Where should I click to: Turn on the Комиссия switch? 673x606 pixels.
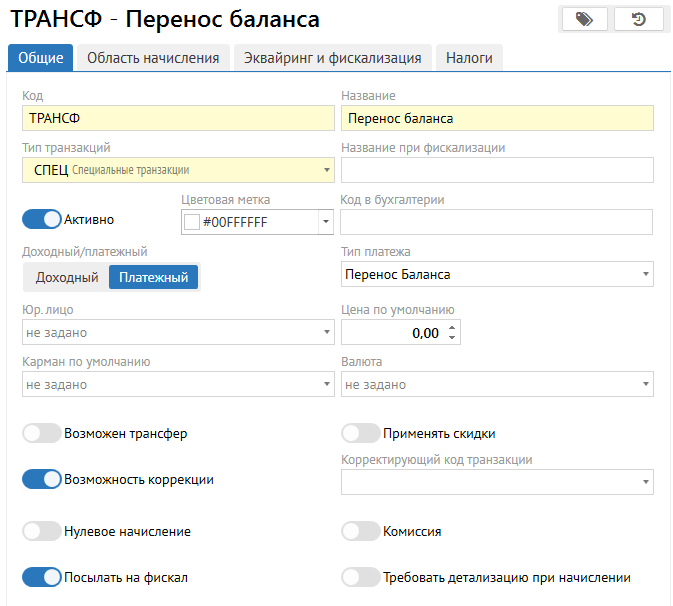click(361, 531)
